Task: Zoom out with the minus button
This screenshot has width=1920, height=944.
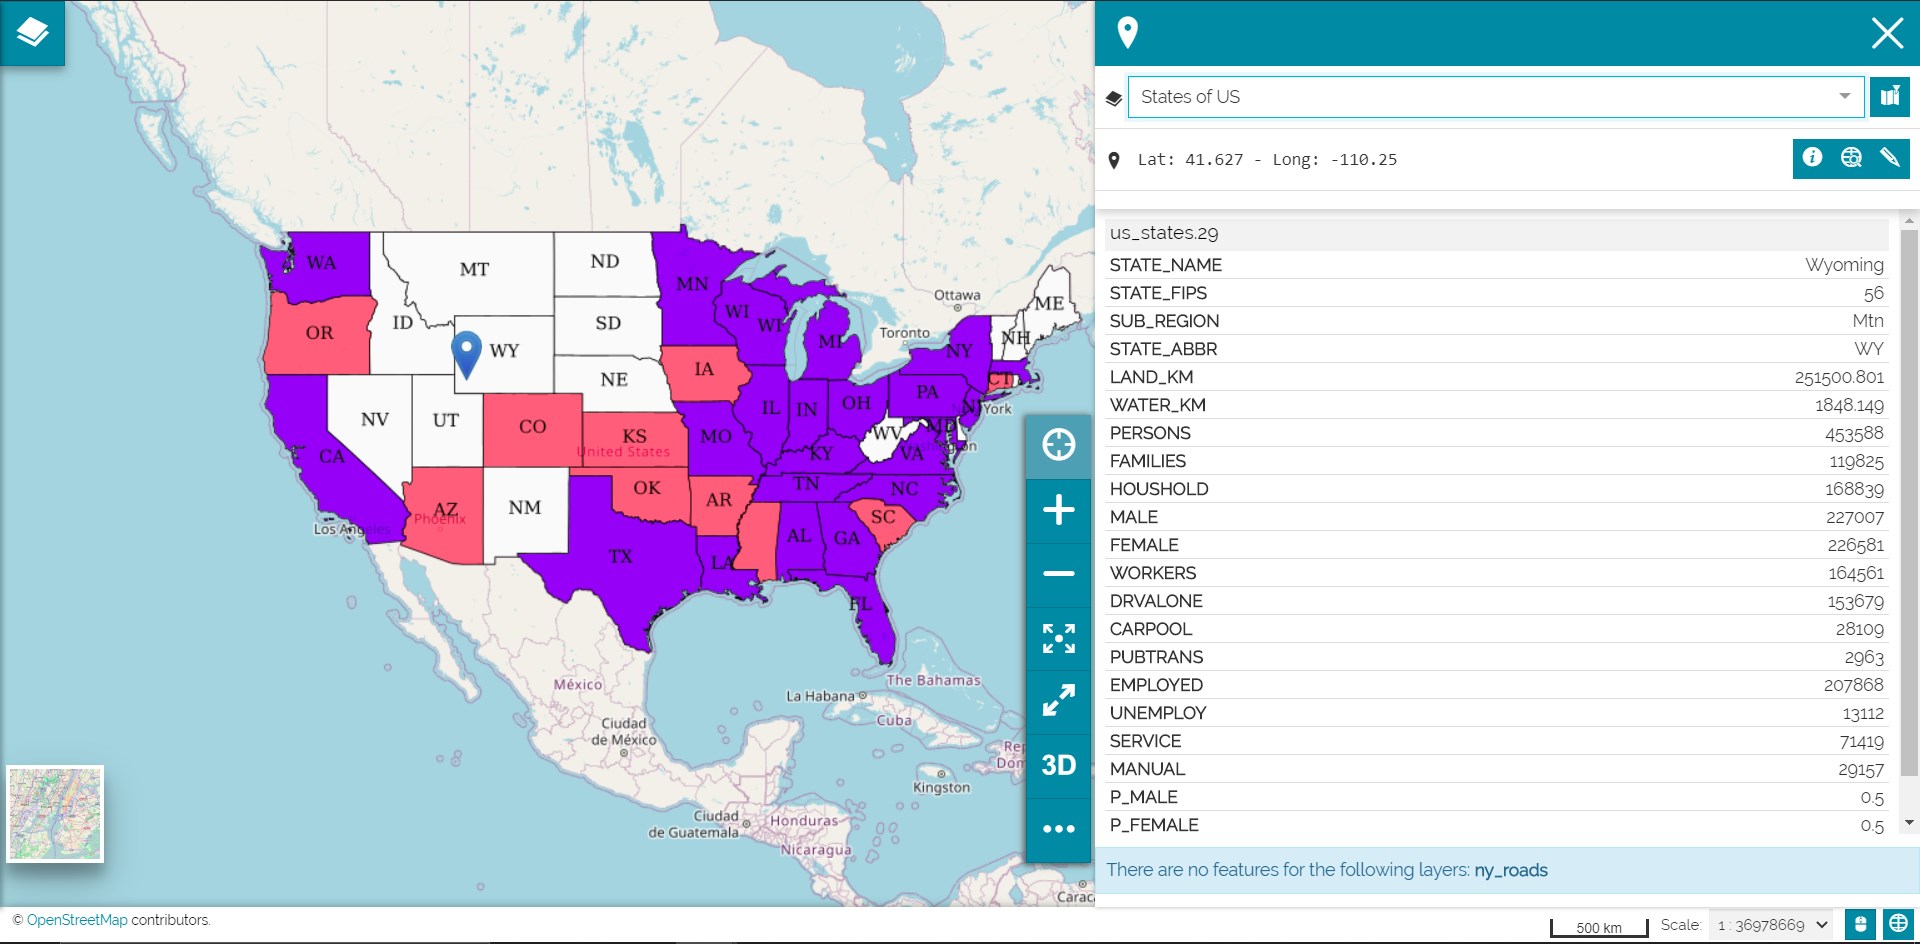Action: [x=1058, y=574]
